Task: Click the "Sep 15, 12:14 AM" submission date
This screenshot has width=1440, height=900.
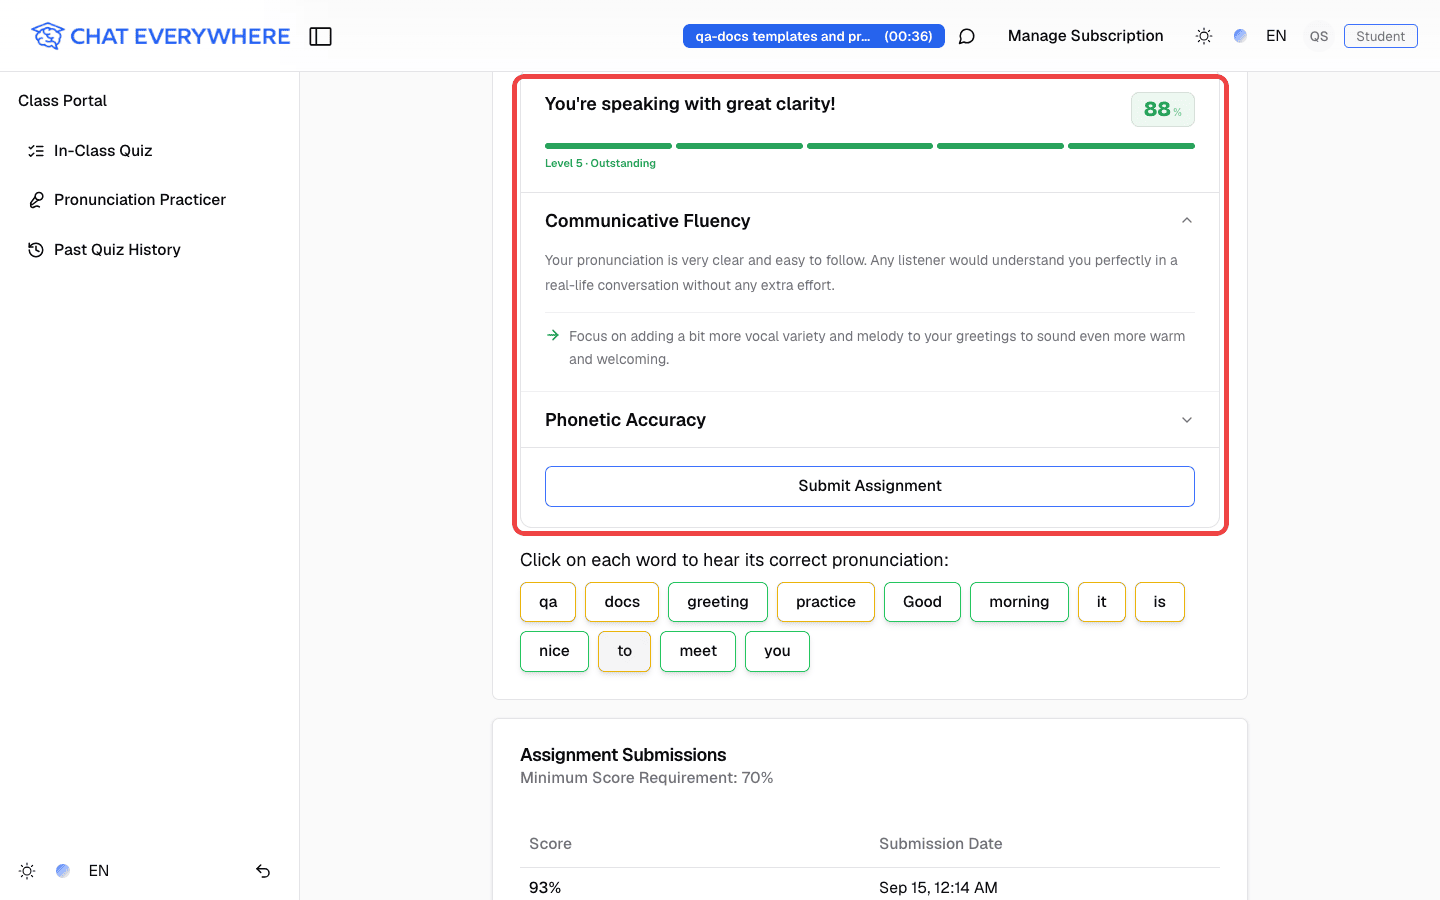Action: click(x=938, y=888)
